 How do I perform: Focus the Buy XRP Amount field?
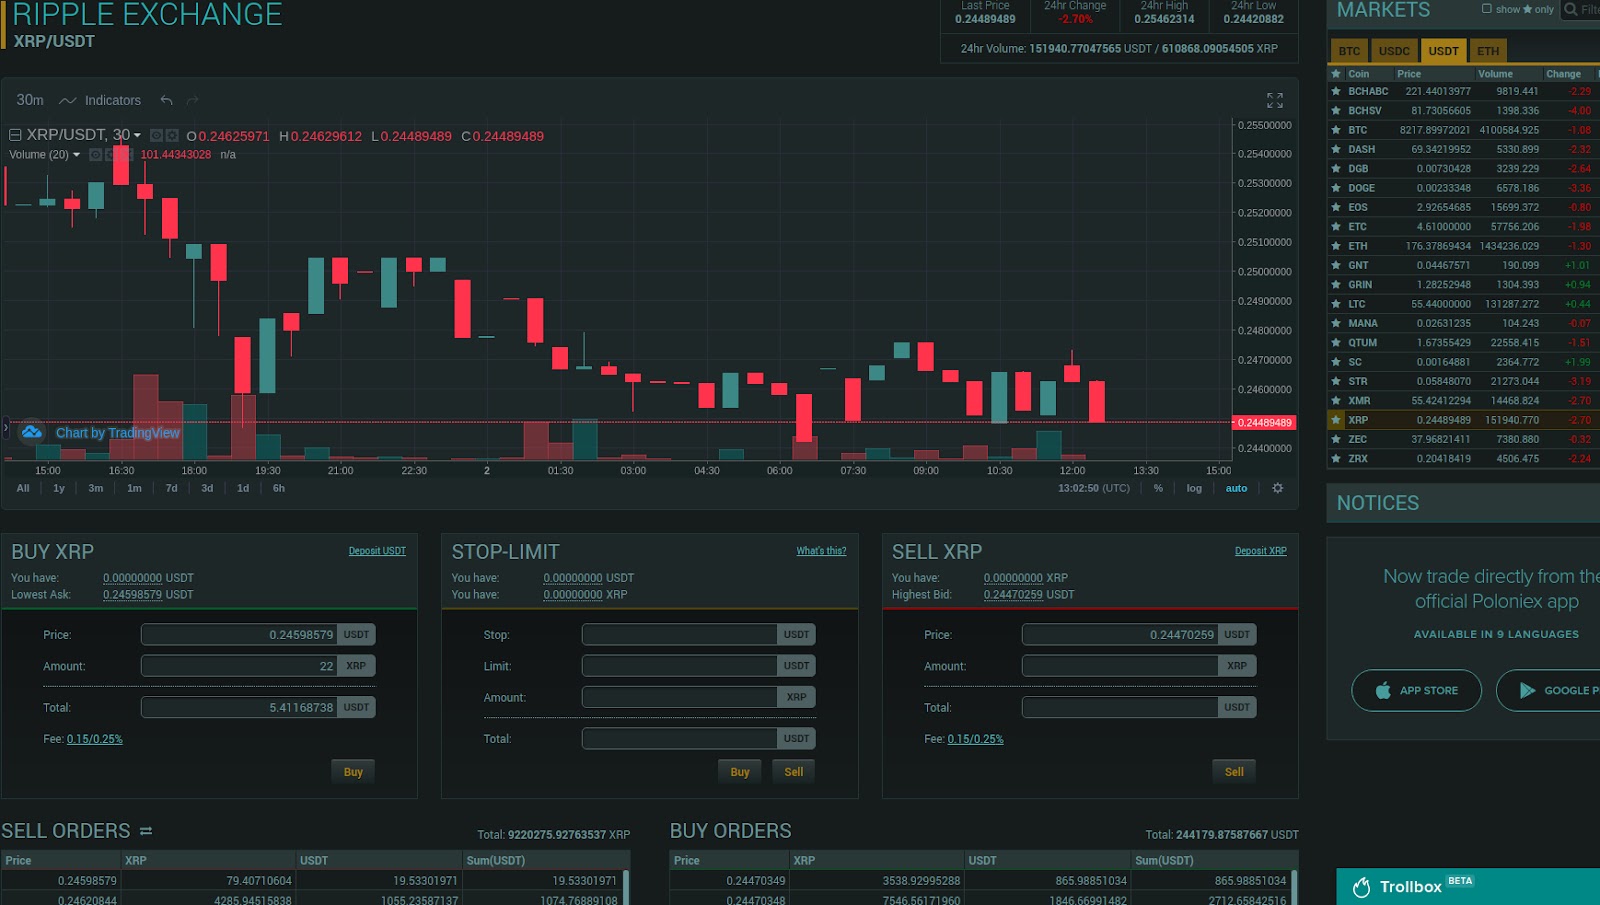click(x=240, y=666)
